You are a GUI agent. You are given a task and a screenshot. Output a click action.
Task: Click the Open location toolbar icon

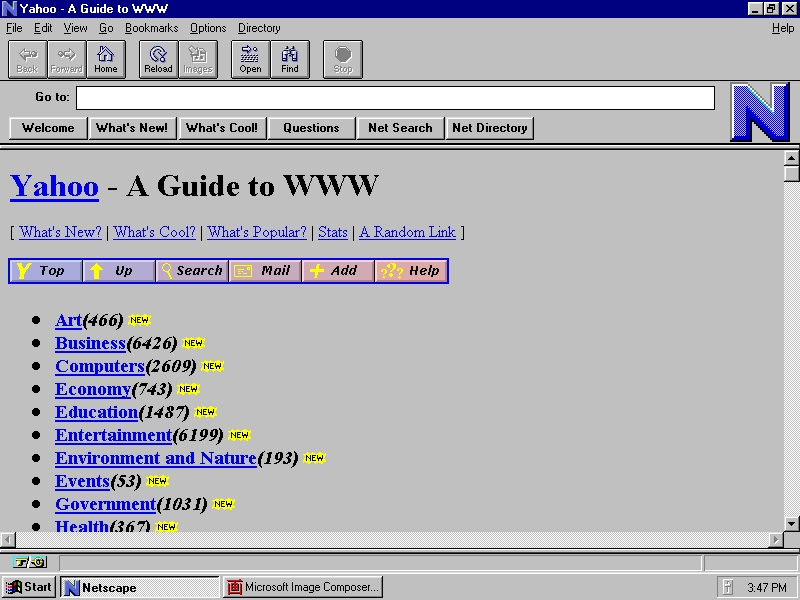249,59
